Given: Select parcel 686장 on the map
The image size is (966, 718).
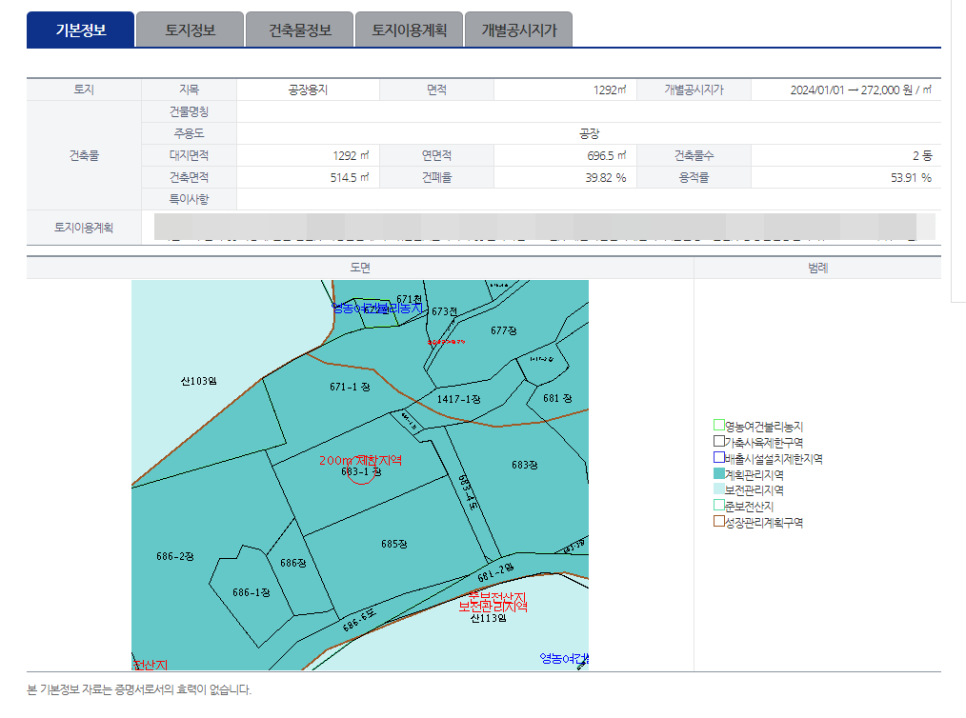Looking at the screenshot, I should coord(293,563).
